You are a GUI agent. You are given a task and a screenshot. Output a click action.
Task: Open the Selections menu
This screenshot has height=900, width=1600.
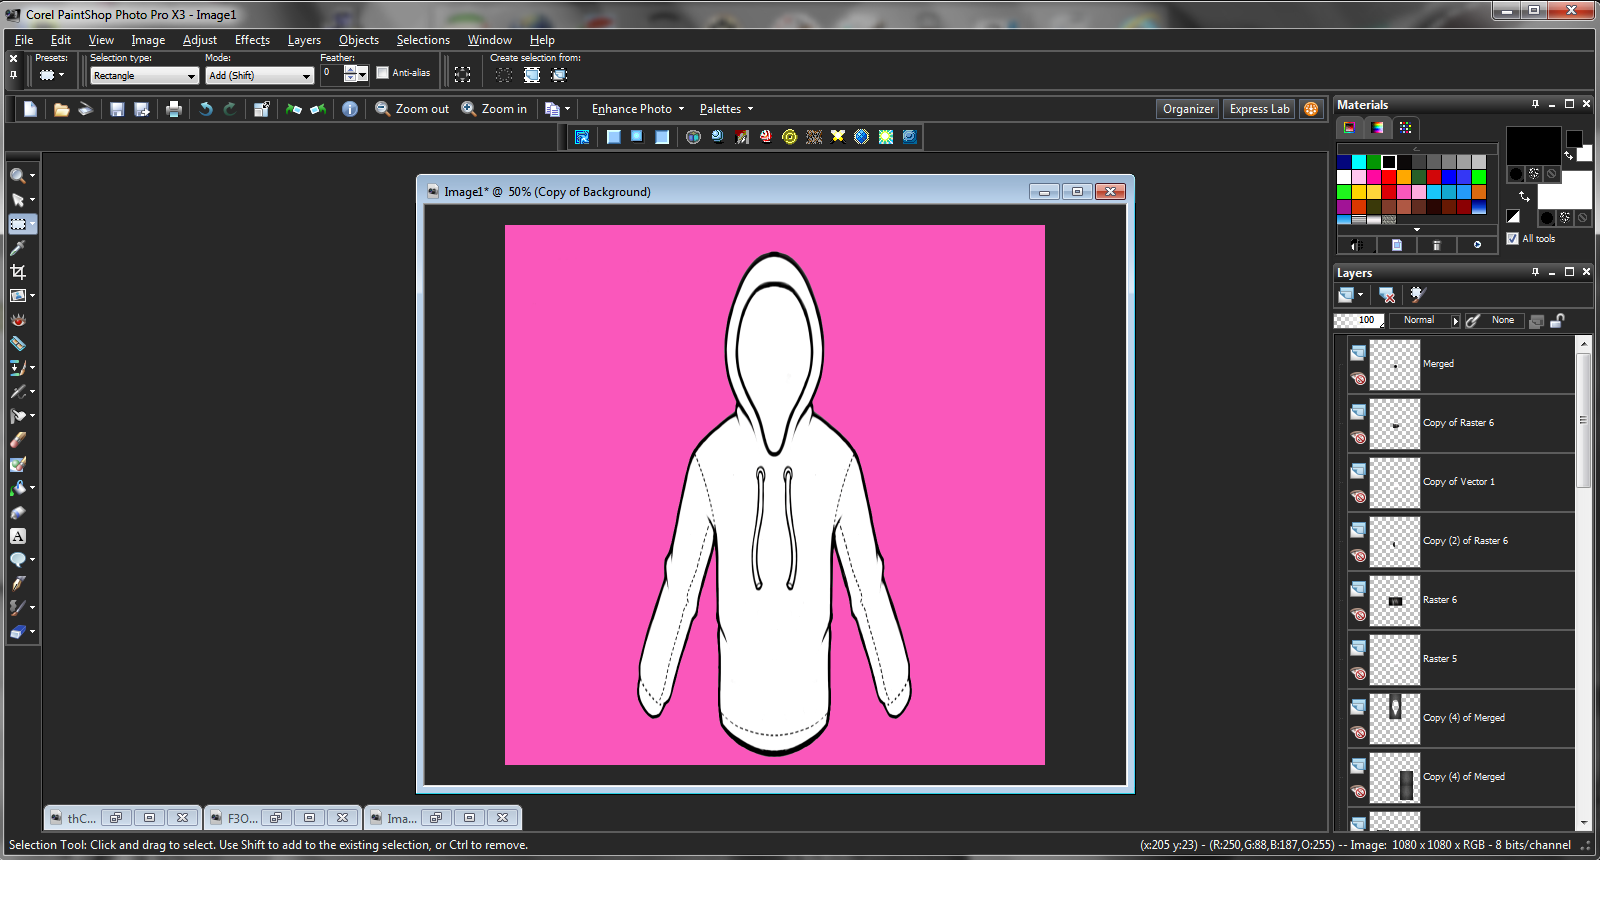click(423, 40)
